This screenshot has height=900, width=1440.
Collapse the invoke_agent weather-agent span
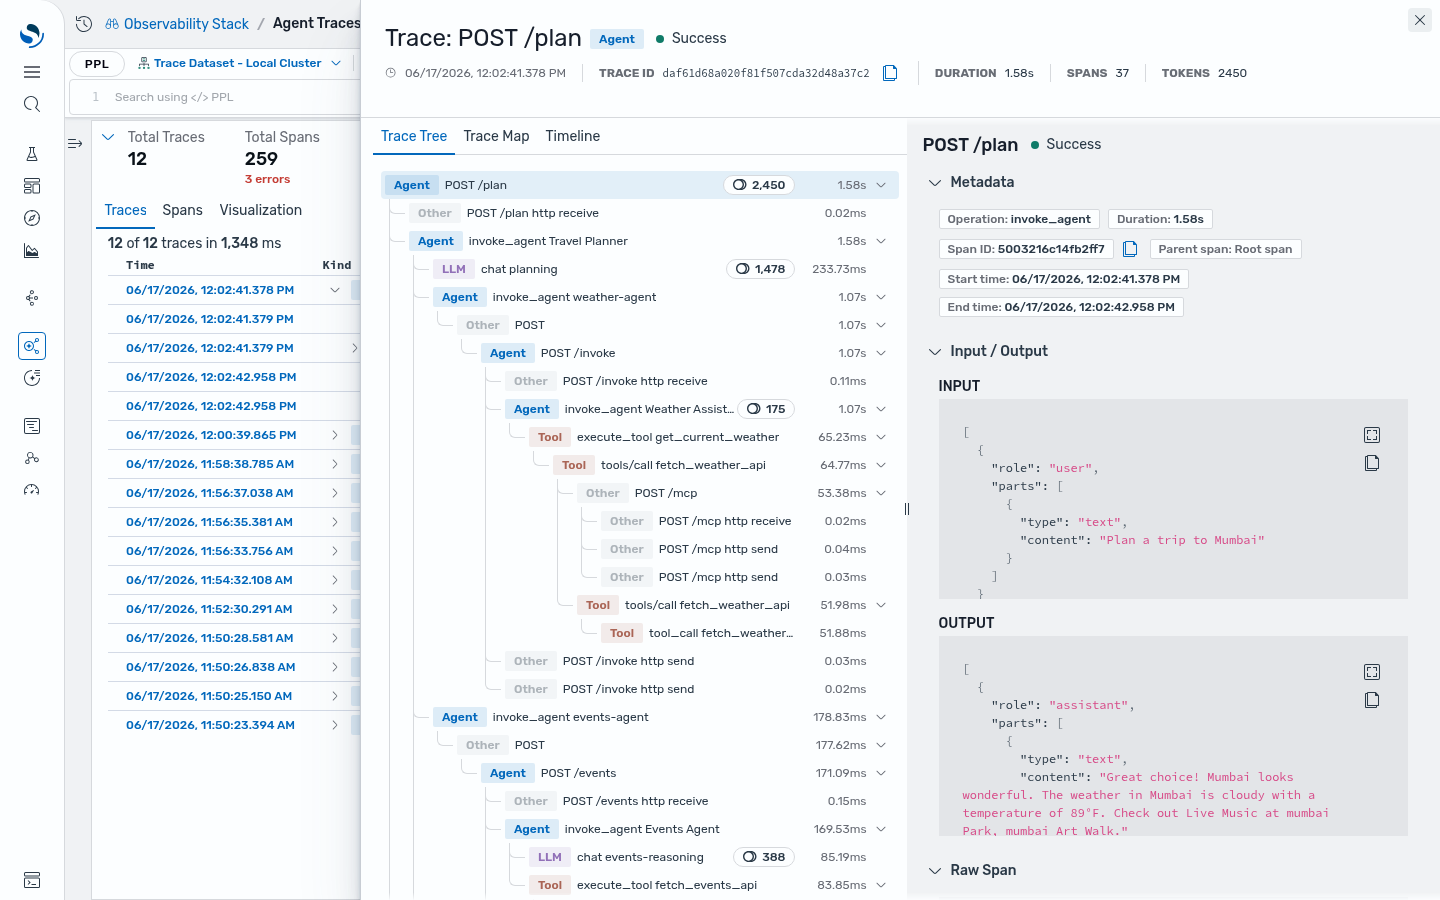pos(881,297)
